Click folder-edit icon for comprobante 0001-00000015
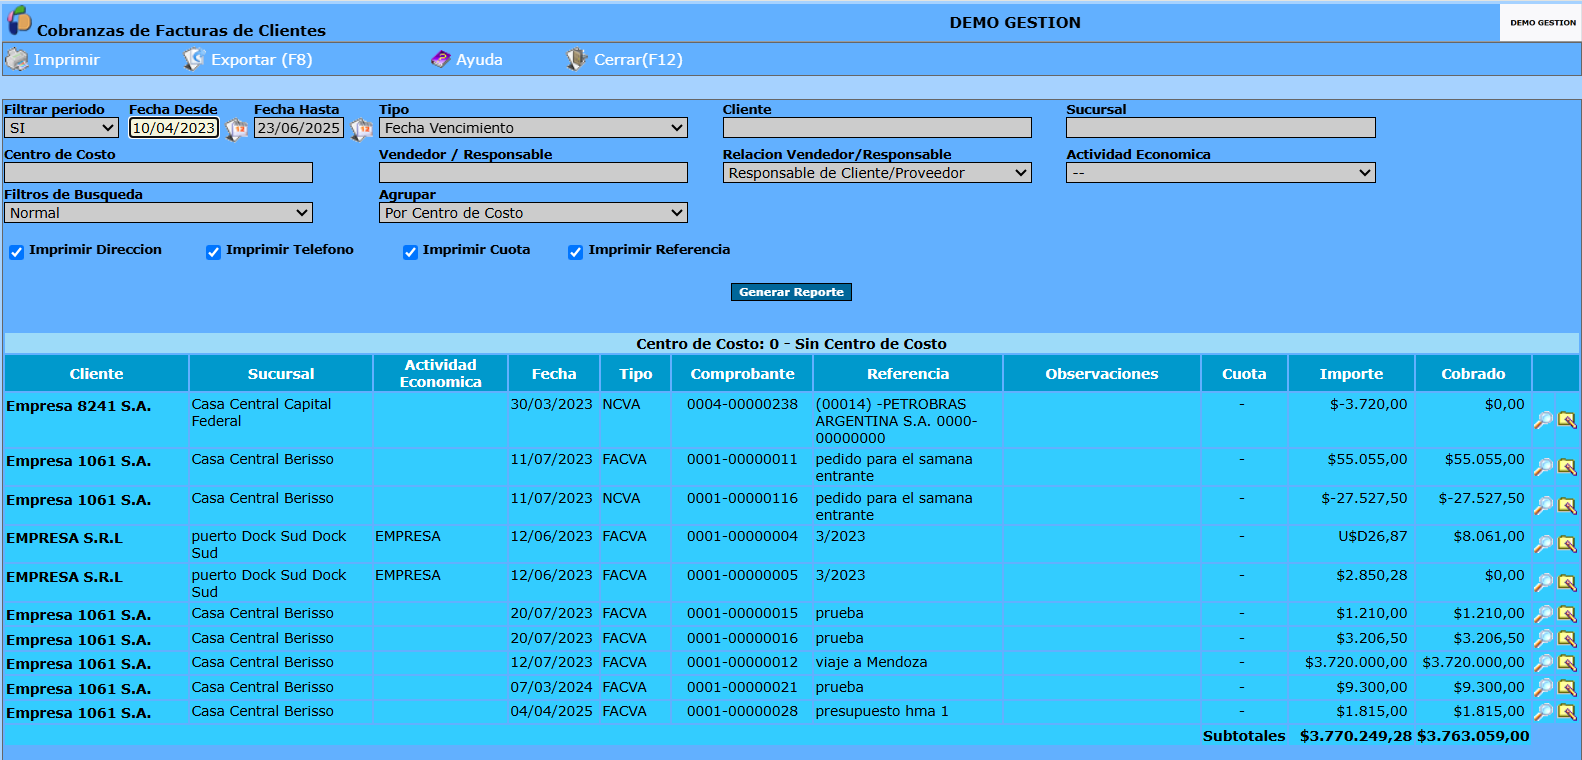The width and height of the screenshot is (1582, 760). click(x=1567, y=614)
